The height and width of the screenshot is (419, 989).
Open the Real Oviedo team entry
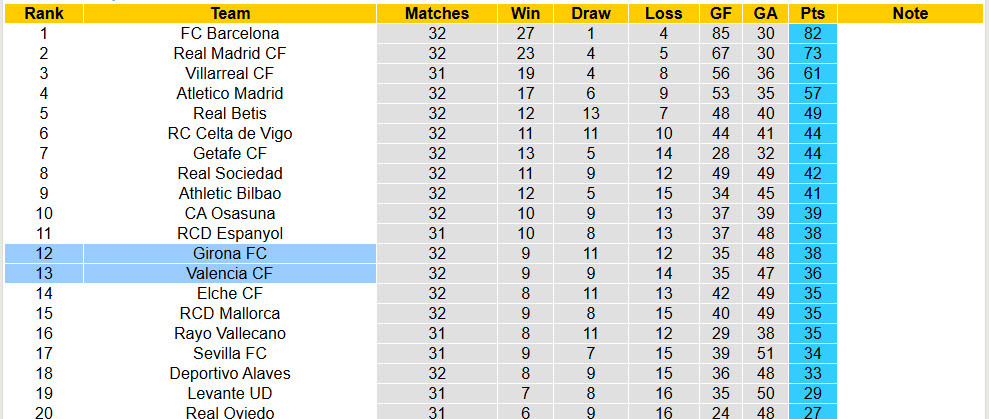point(230,413)
